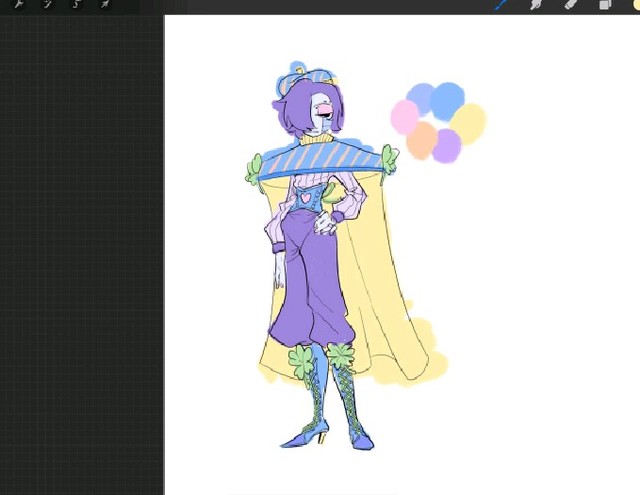640x495 pixels.
Task: Tap the bright blue paint blob on canvas
Action: click(x=447, y=98)
